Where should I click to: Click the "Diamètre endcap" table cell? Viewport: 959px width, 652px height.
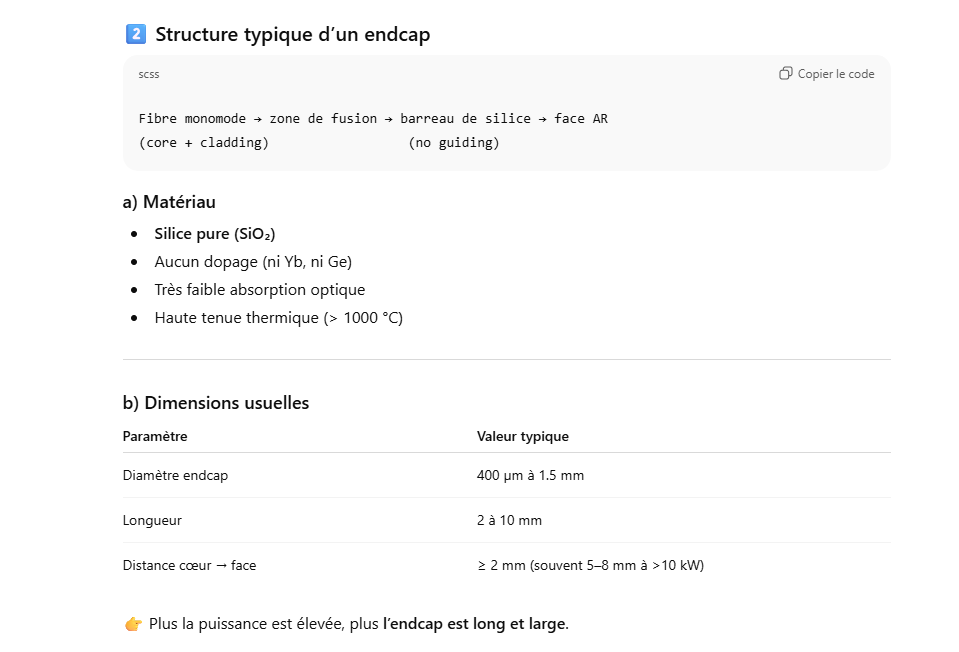tap(175, 475)
